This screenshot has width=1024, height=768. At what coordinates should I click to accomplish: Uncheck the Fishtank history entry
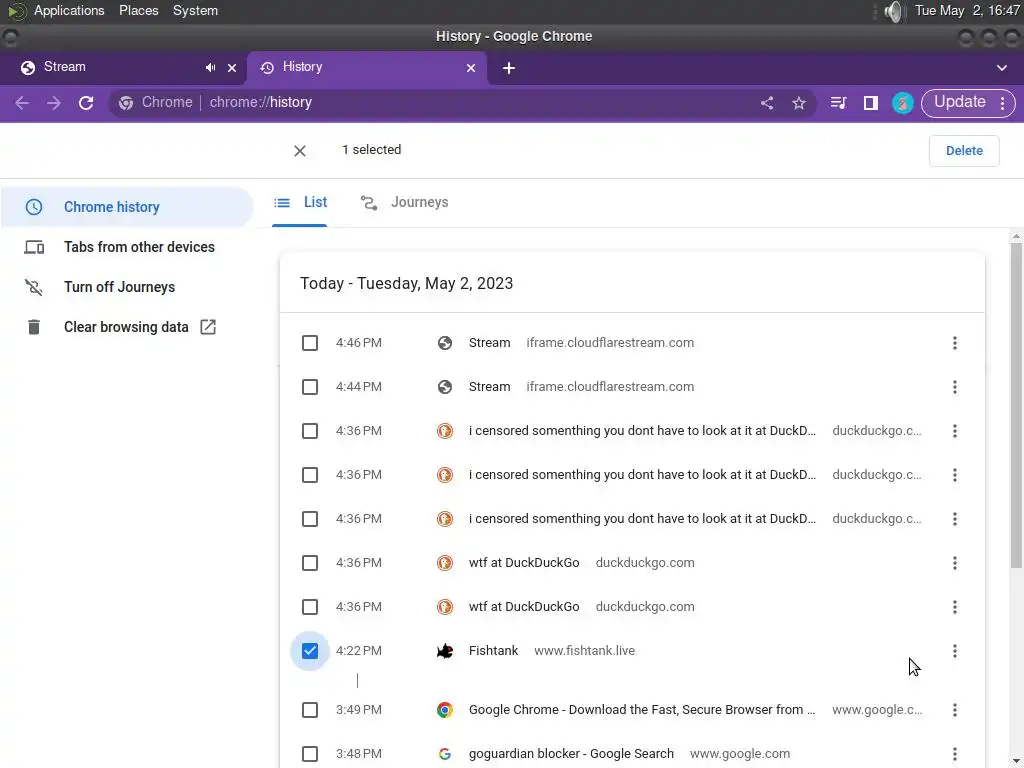pyautogui.click(x=310, y=650)
